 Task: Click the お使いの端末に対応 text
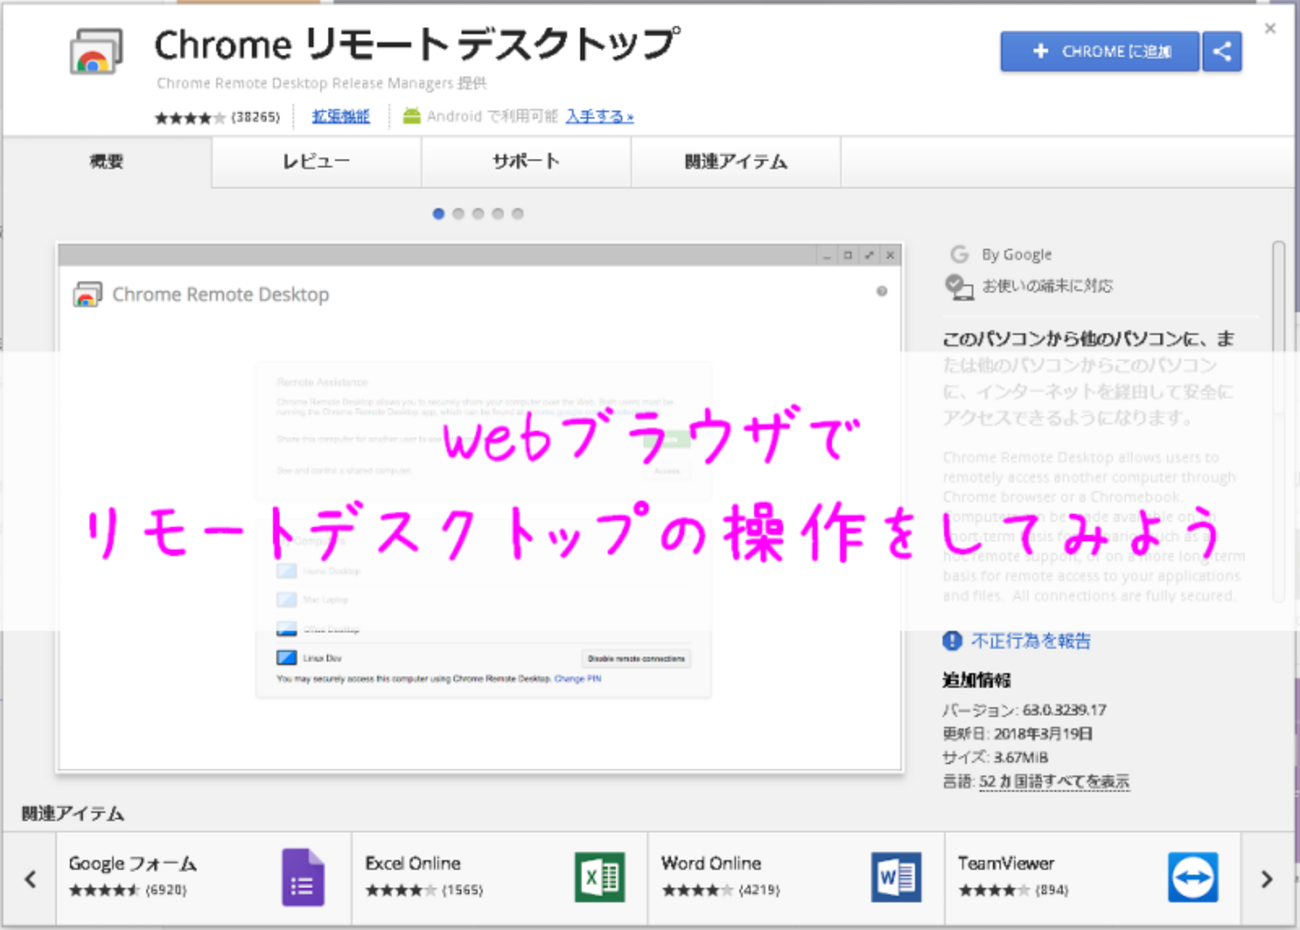pos(1047,286)
